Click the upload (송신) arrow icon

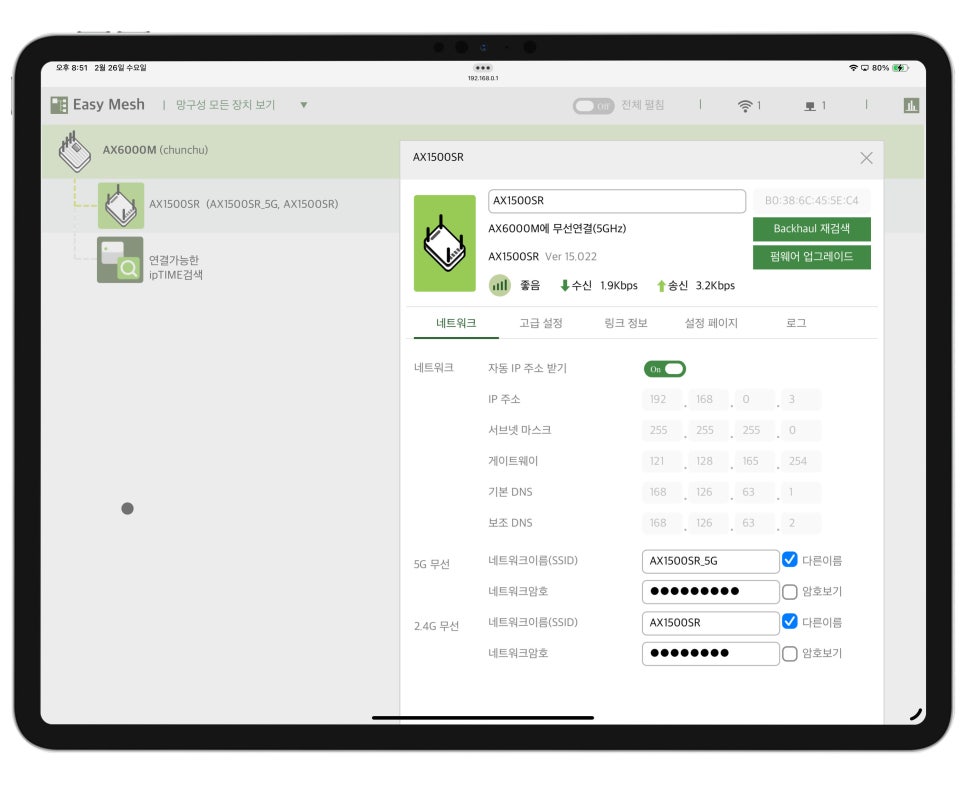(661, 286)
